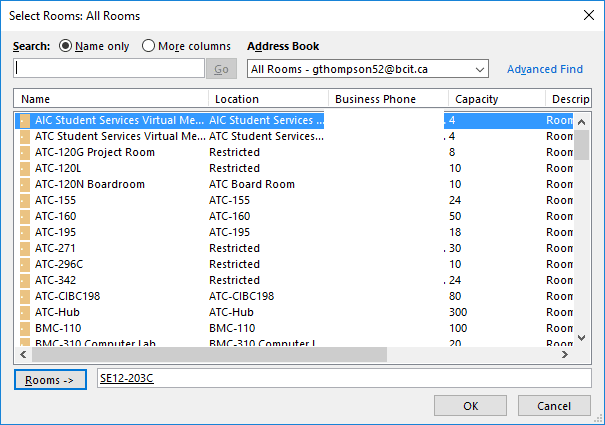Screen dimensions: 605x425
Task: Click inside the Search text box
Action: point(109,68)
